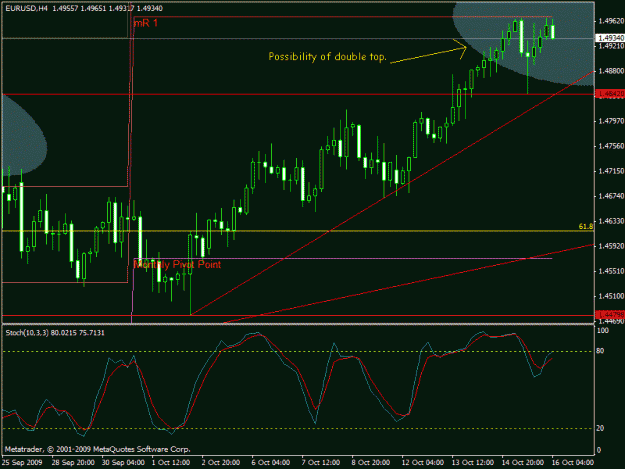Click price scale value 1.49620

(x=611, y=21)
